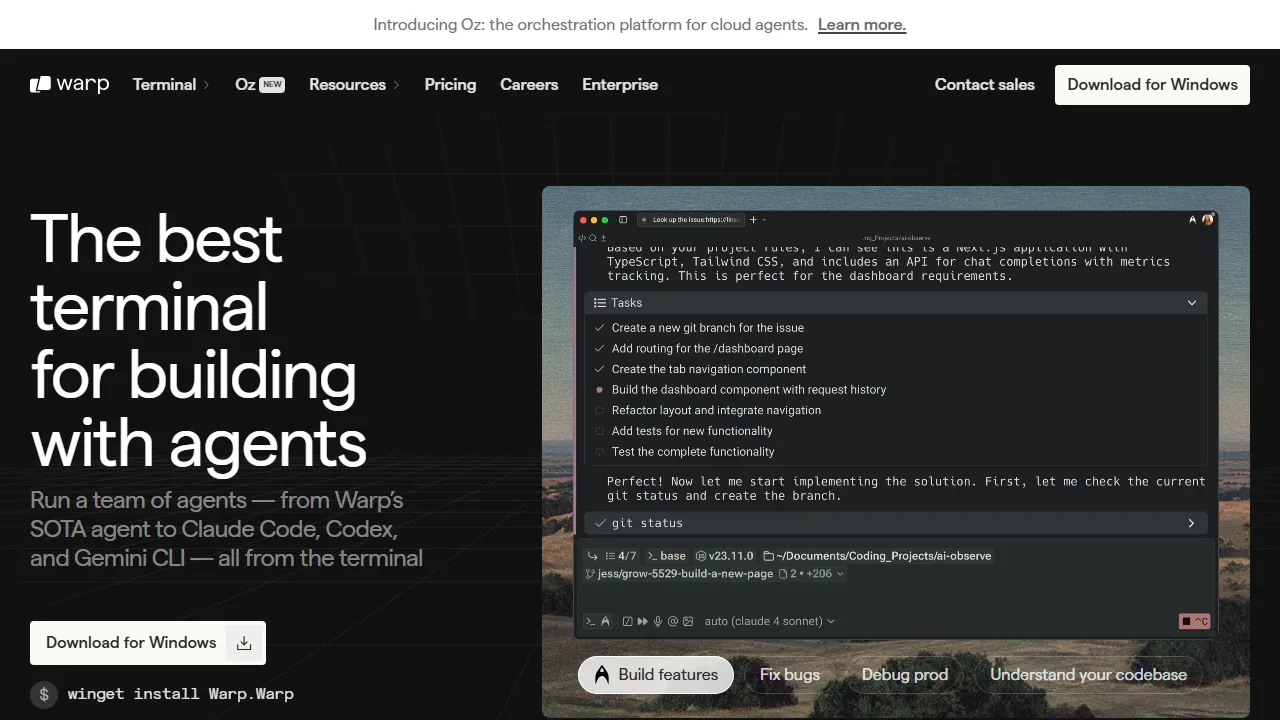Click the user avatar in terminal window
This screenshot has height=720, width=1280.
[1208, 219]
